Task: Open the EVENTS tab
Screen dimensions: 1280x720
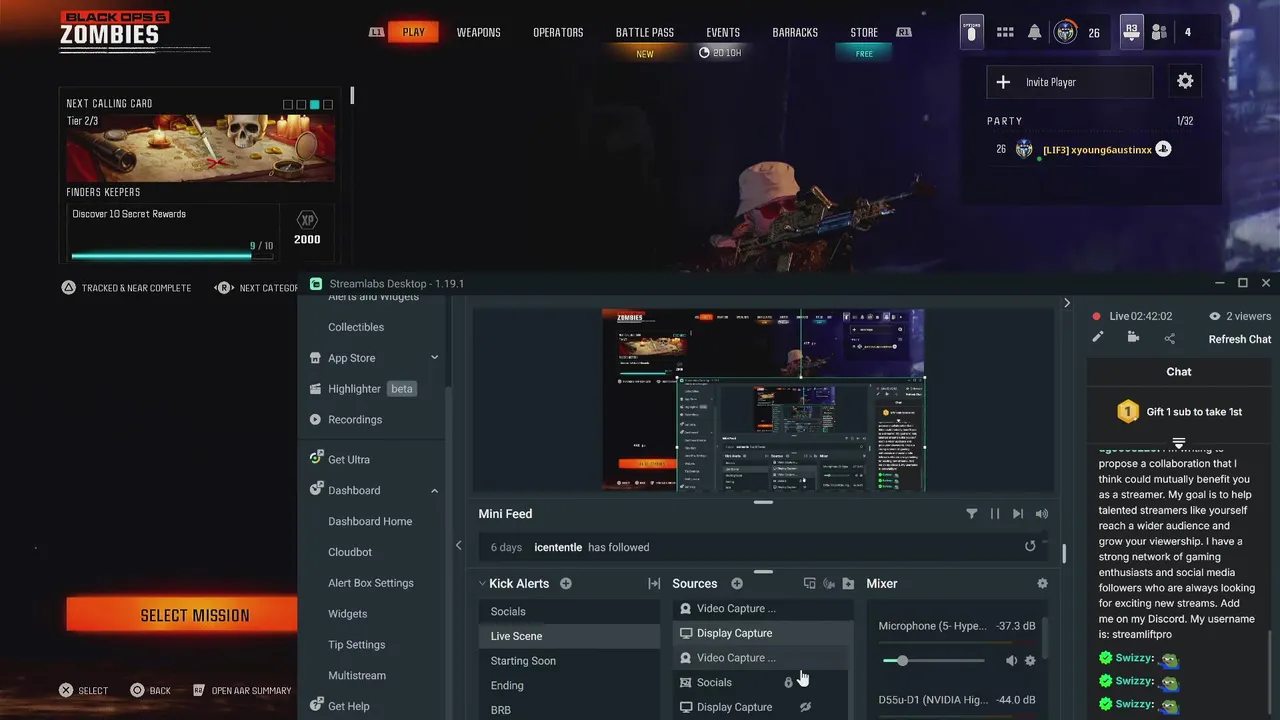Action: click(723, 32)
